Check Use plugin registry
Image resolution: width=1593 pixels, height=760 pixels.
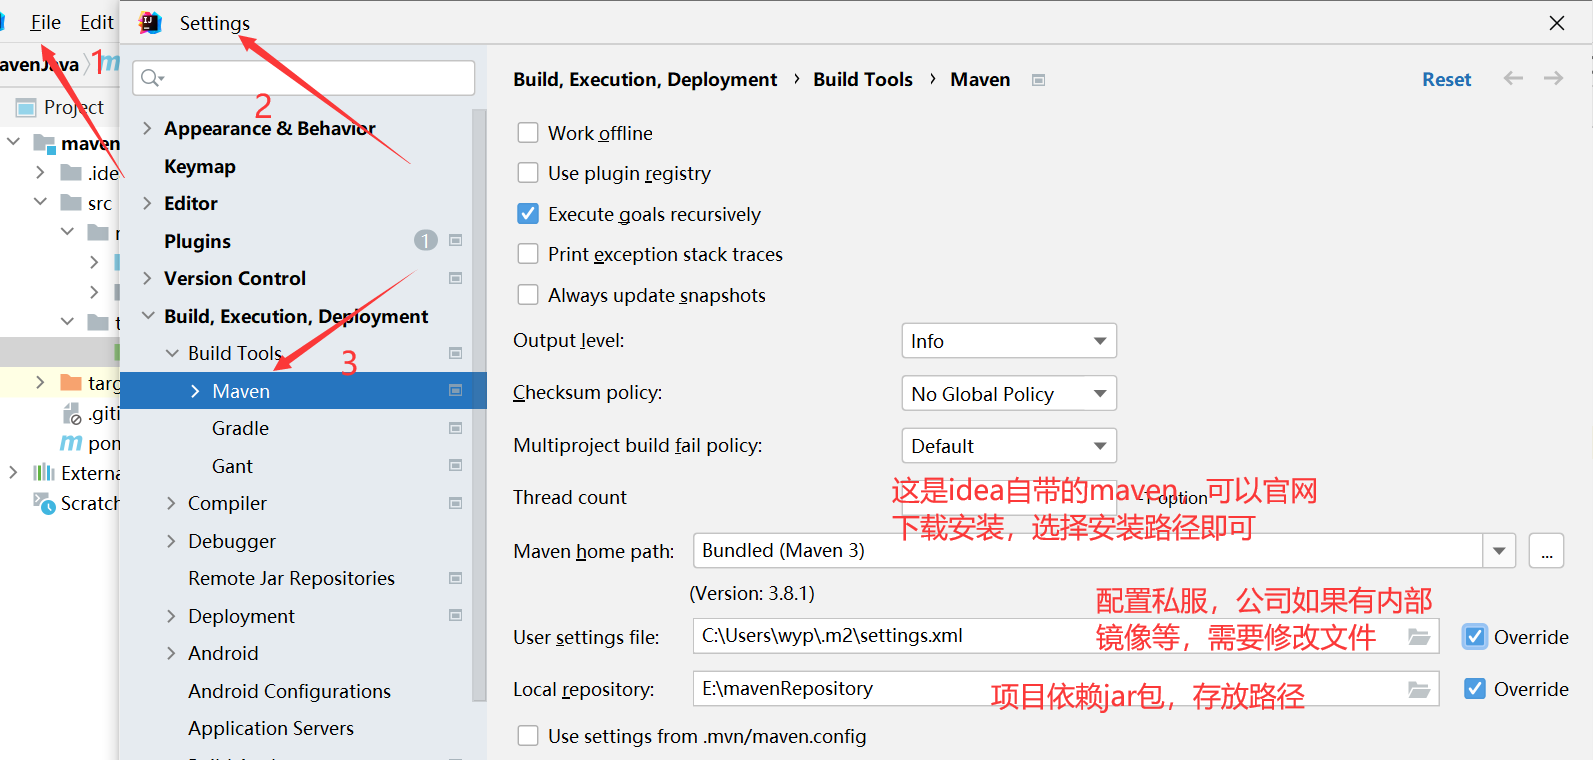[x=528, y=173]
